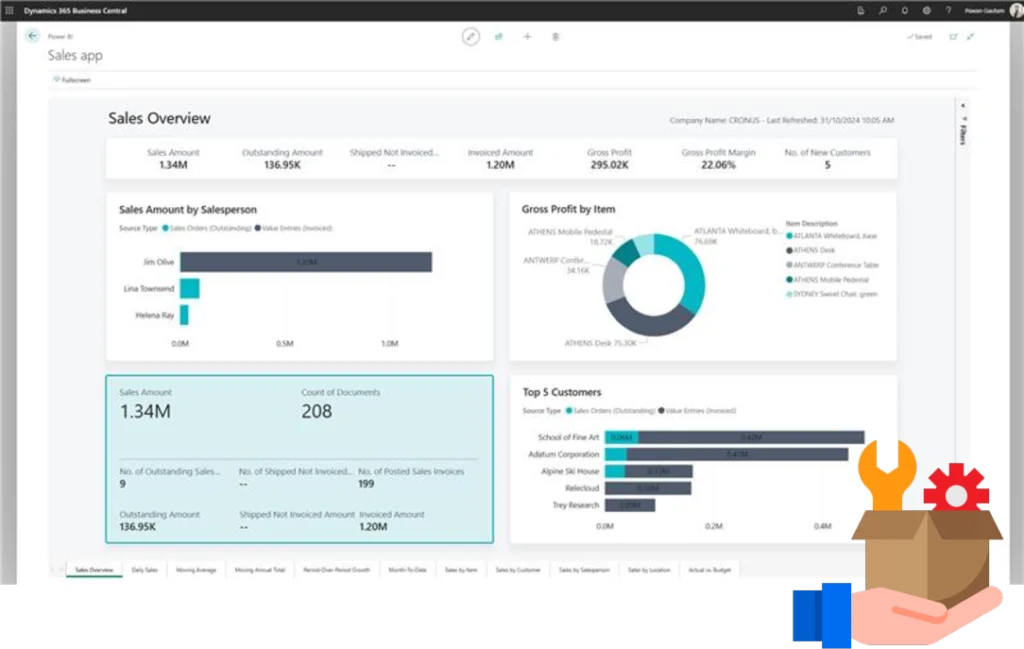Click the Invoiced Amount 1.20M KPI

(x=500, y=159)
